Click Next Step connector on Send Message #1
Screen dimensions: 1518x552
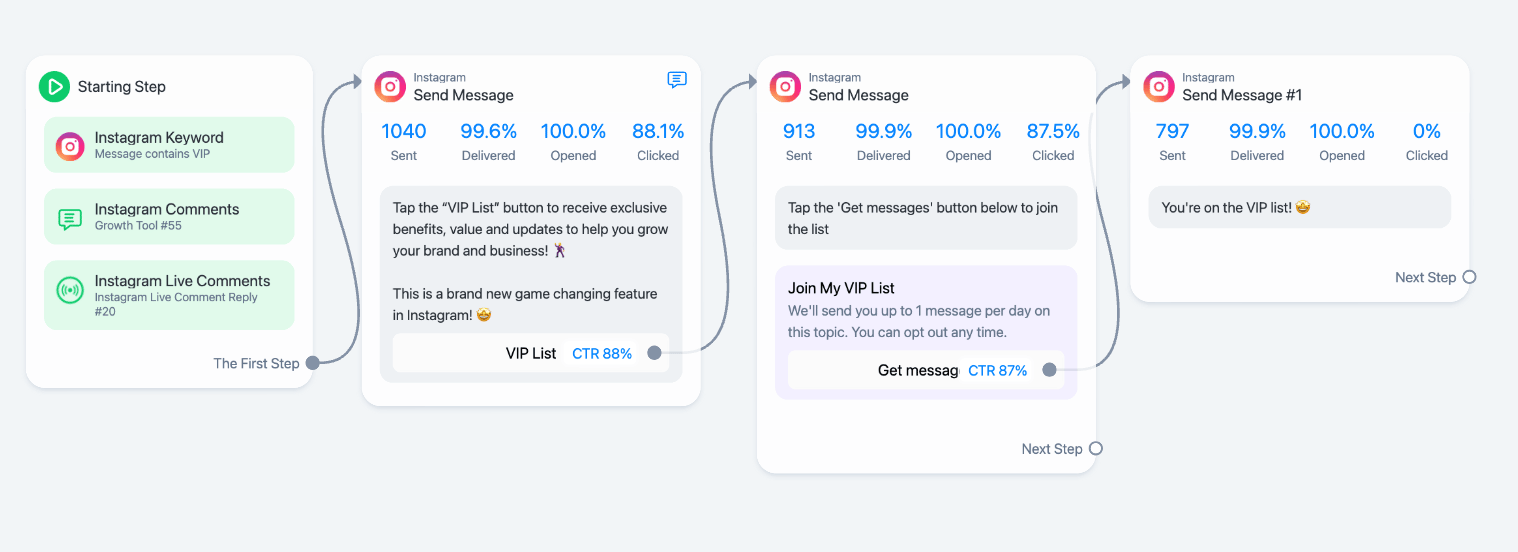[x=1469, y=277]
